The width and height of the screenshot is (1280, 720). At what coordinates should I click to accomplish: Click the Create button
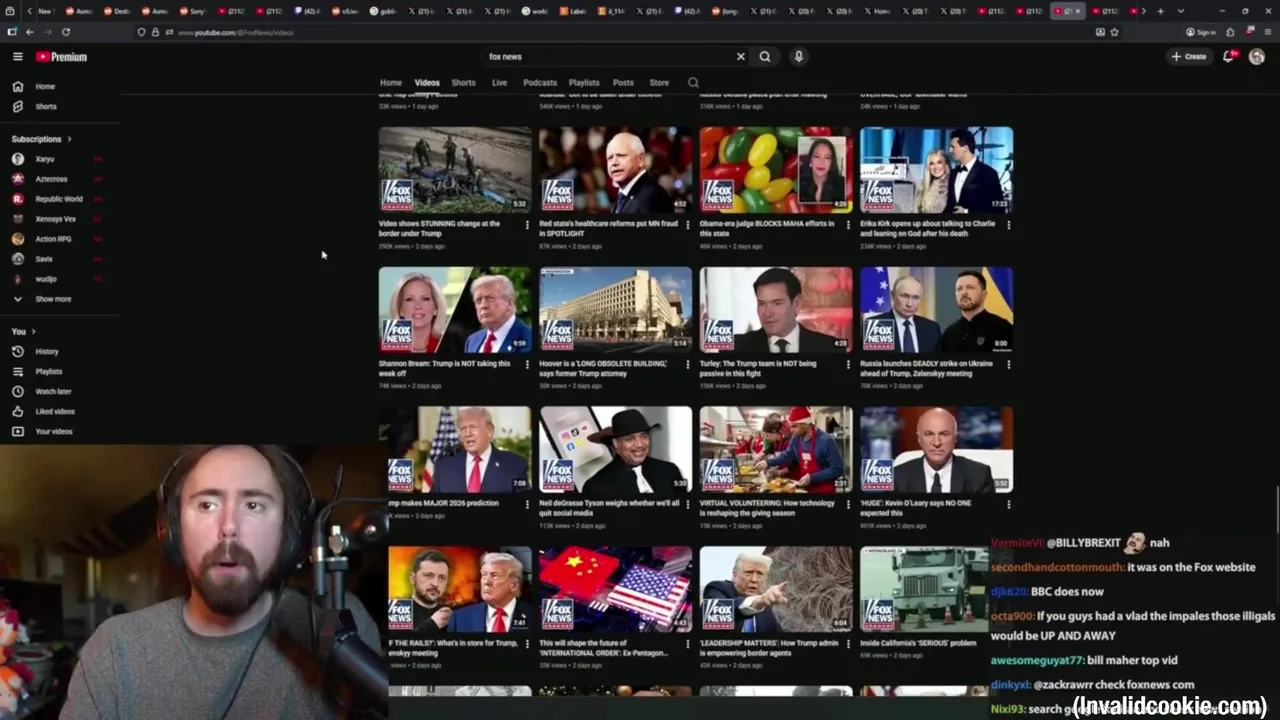(x=1189, y=57)
